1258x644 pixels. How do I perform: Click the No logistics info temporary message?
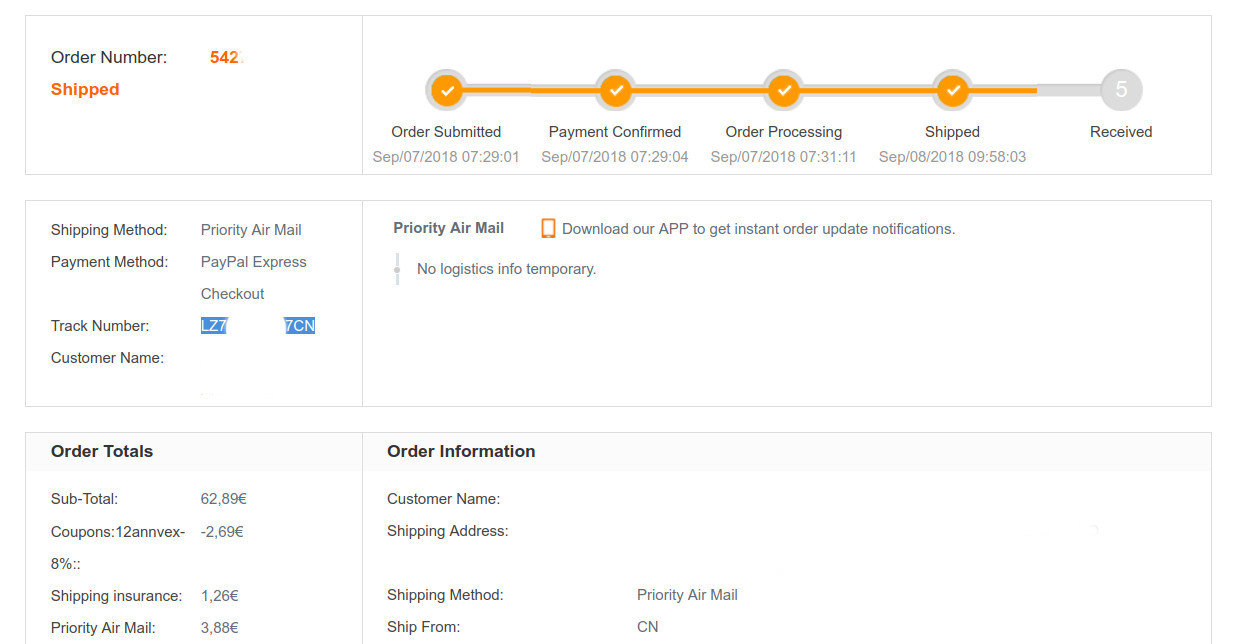pos(506,269)
